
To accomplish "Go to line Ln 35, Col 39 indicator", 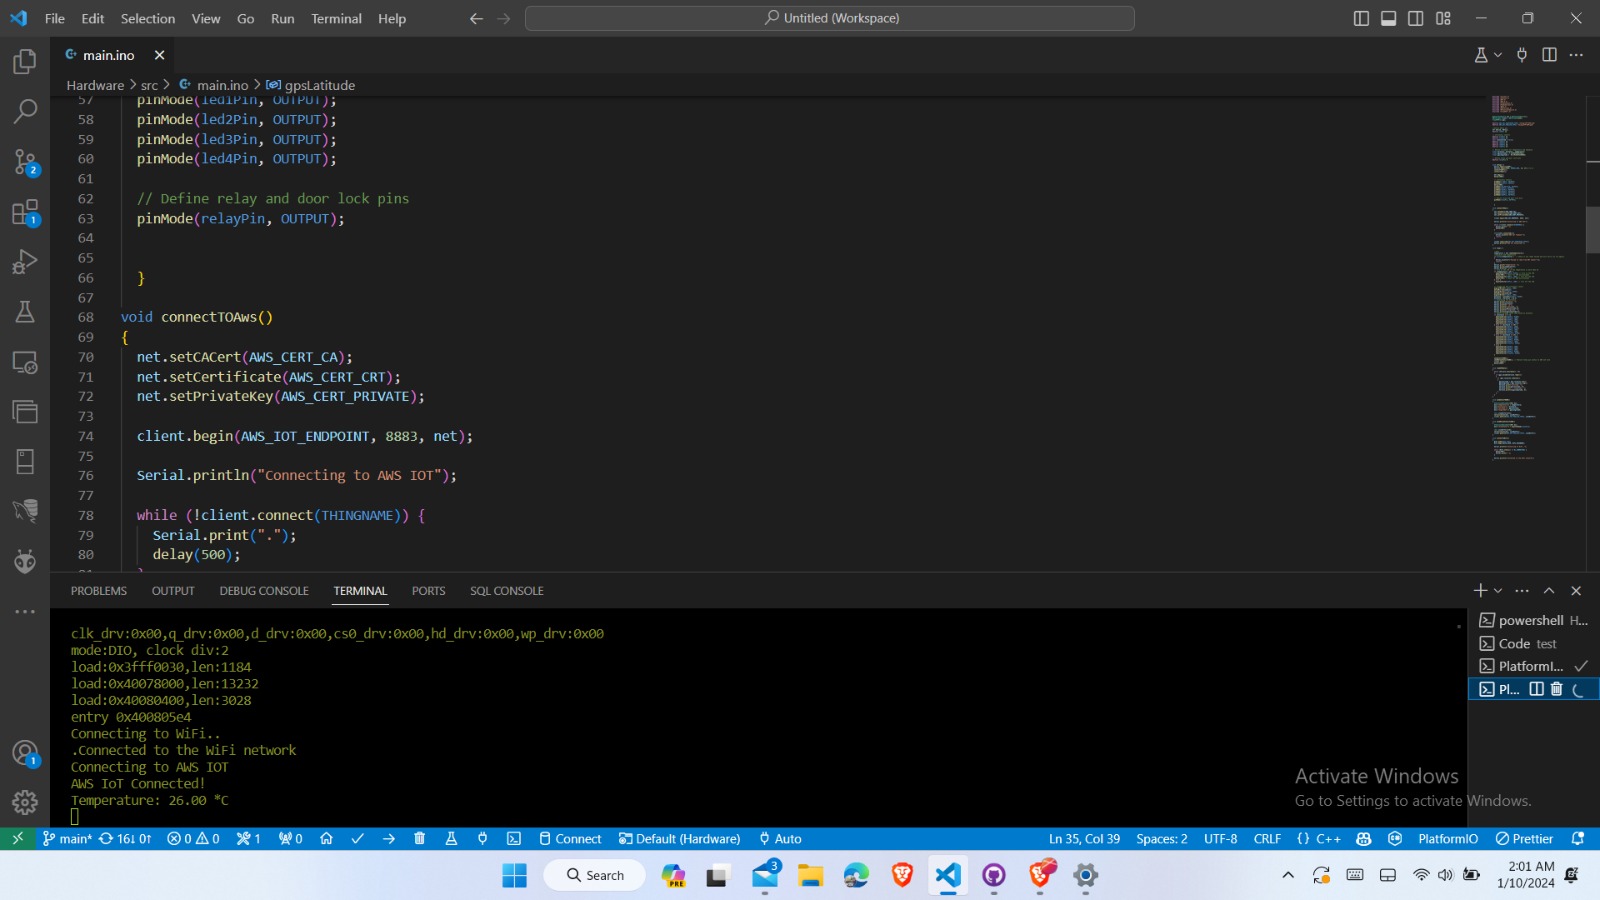I will tap(1084, 839).
